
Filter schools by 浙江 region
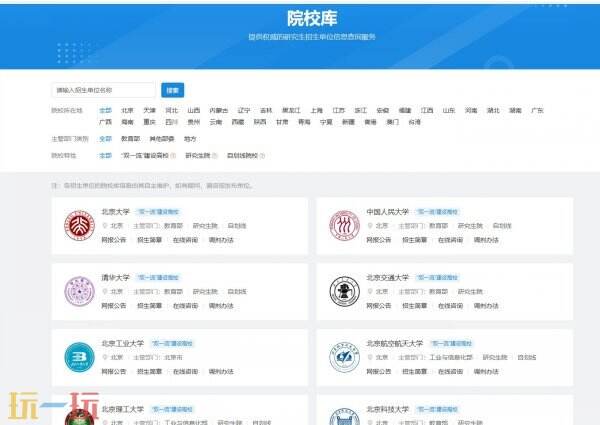pyautogui.click(x=360, y=111)
